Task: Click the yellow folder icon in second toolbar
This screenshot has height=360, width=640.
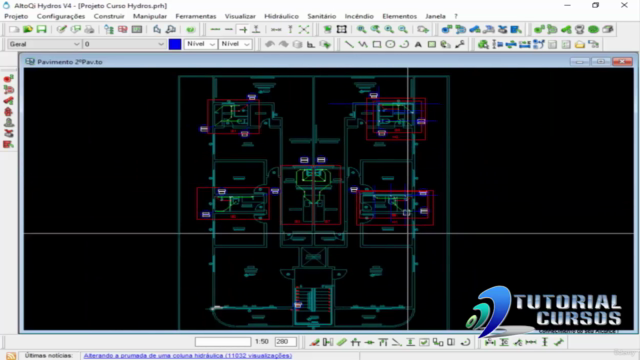Action: tap(580, 44)
